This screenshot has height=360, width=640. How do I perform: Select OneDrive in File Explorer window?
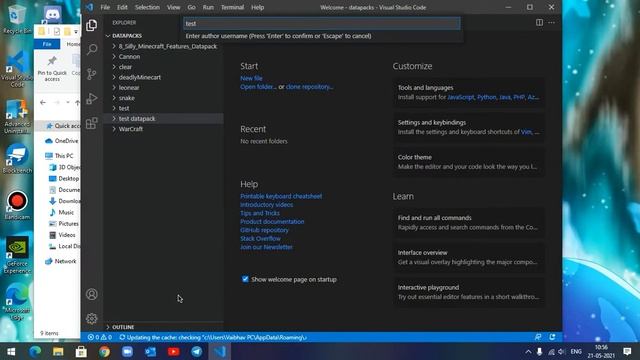(x=62, y=141)
